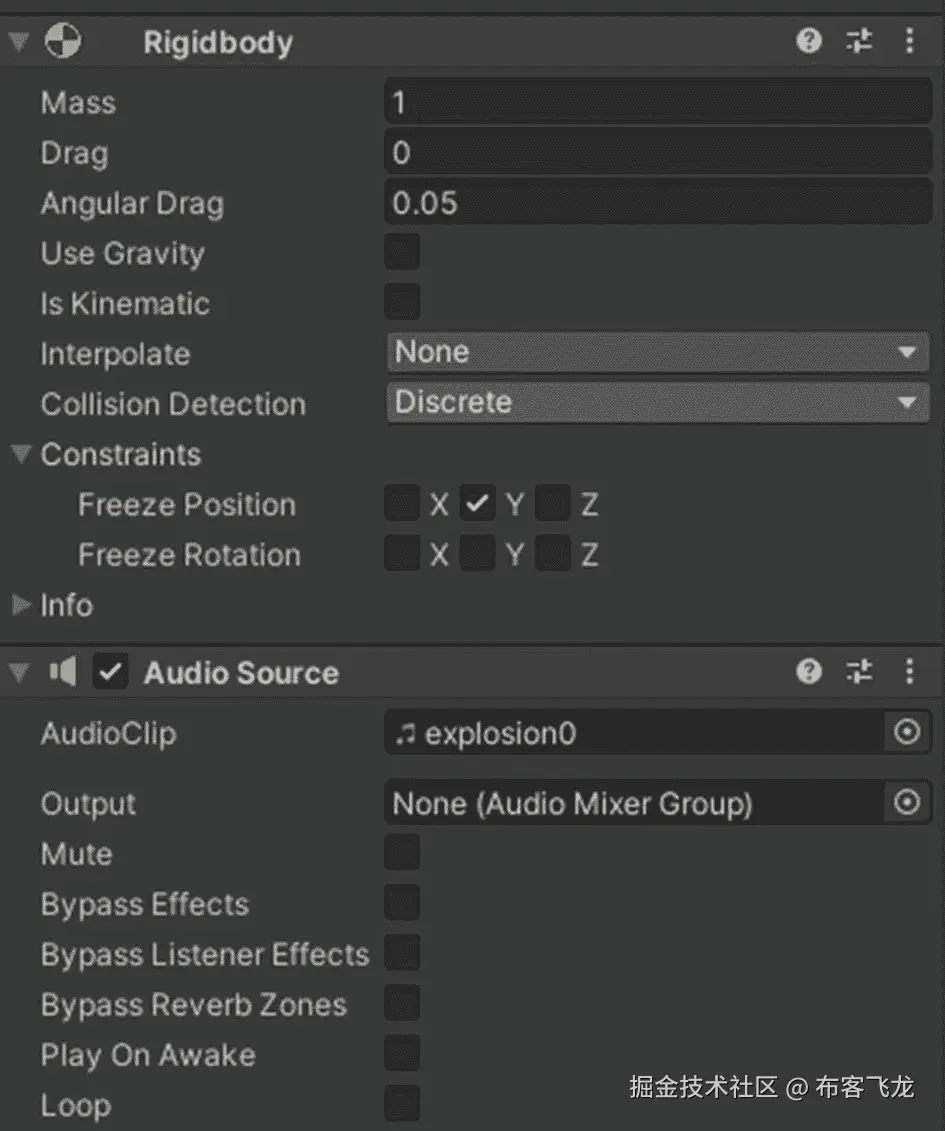The height and width of the screenshot is (1131, 945).
Task: Open the Output mixer group picker
Action: click(x=907, y=803)
